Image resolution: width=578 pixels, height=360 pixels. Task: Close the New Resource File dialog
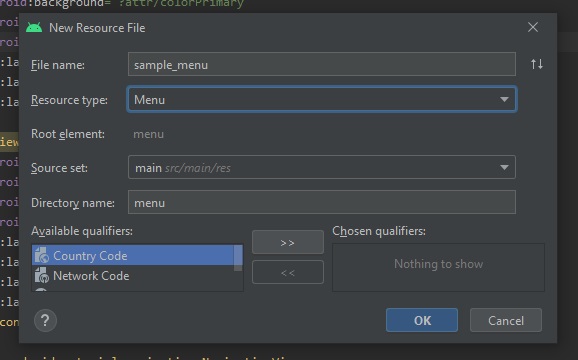pos(533,27)
